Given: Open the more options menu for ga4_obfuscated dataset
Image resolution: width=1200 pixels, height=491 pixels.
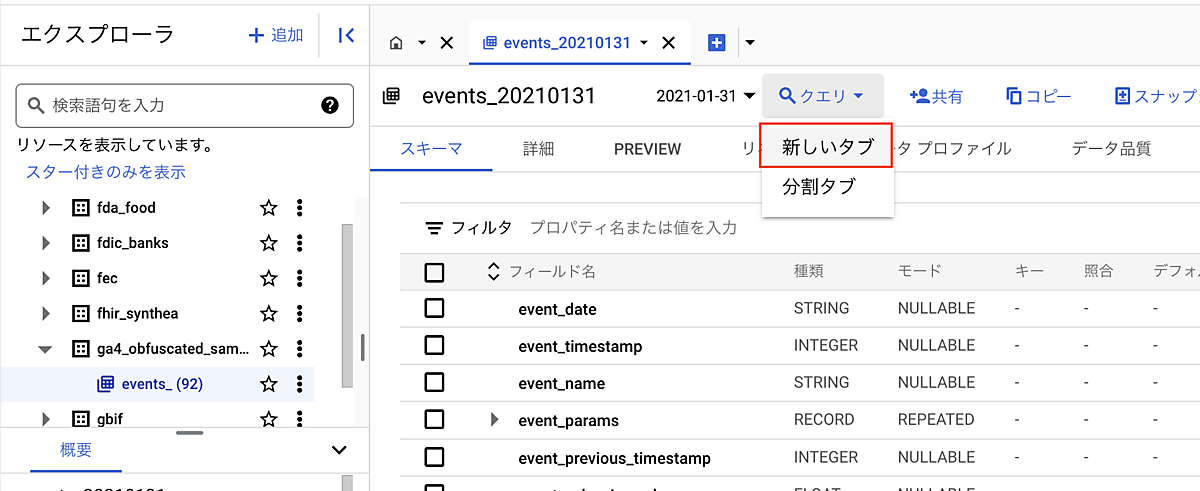Looking at the screenshot, I should [299, 349].
